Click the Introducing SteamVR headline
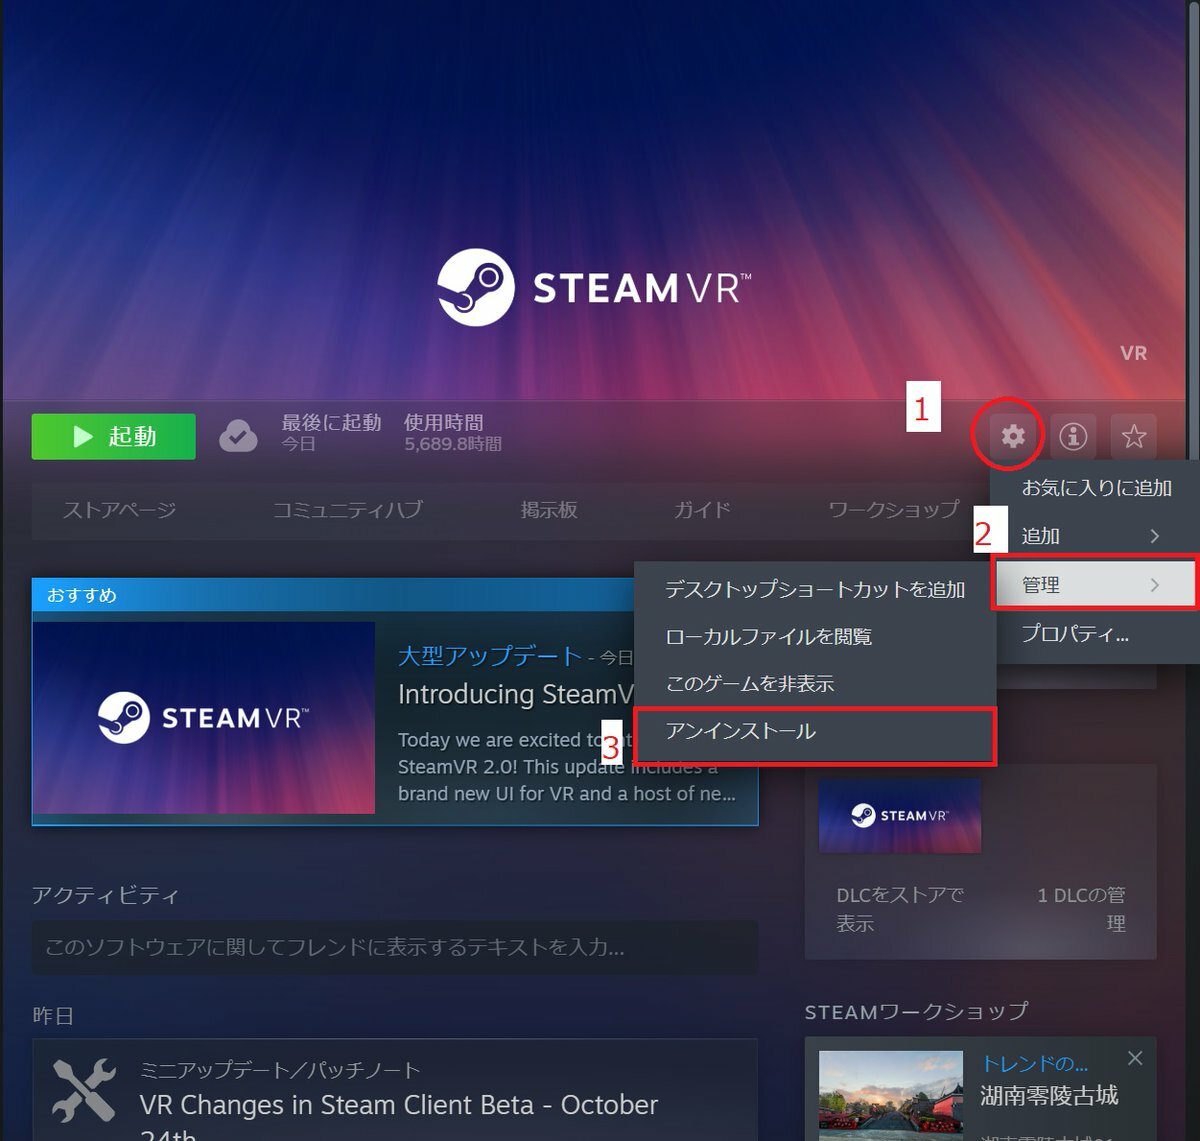Image resolution: width=1200 pixels, height=1141 pixels. 516,694
